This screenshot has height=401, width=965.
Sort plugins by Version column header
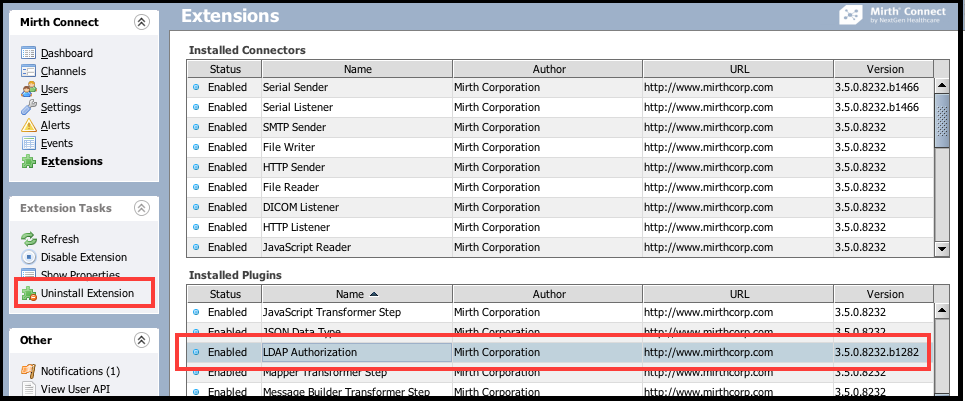pyautogui.click(x=885, y=294)
